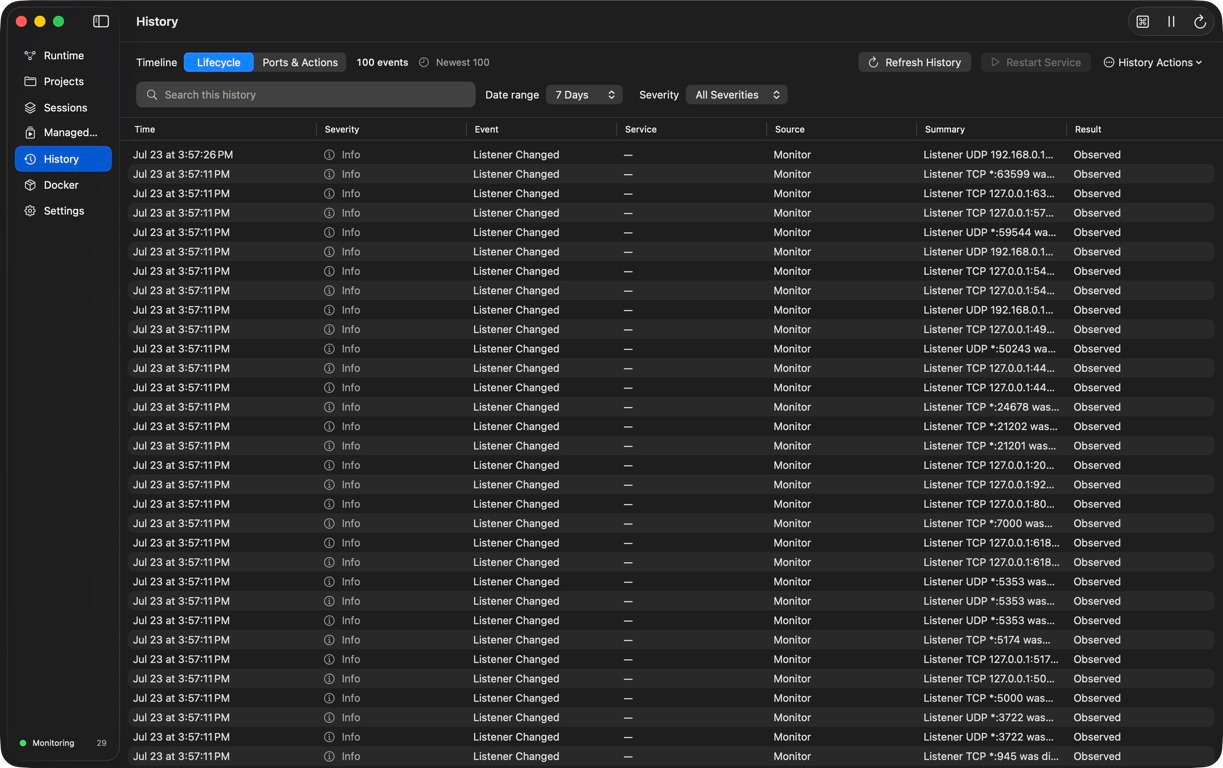This screenshot has width=1223, height=768.
Task: Click info icon in the *:24678 listener row
Action: pos(329,407)
